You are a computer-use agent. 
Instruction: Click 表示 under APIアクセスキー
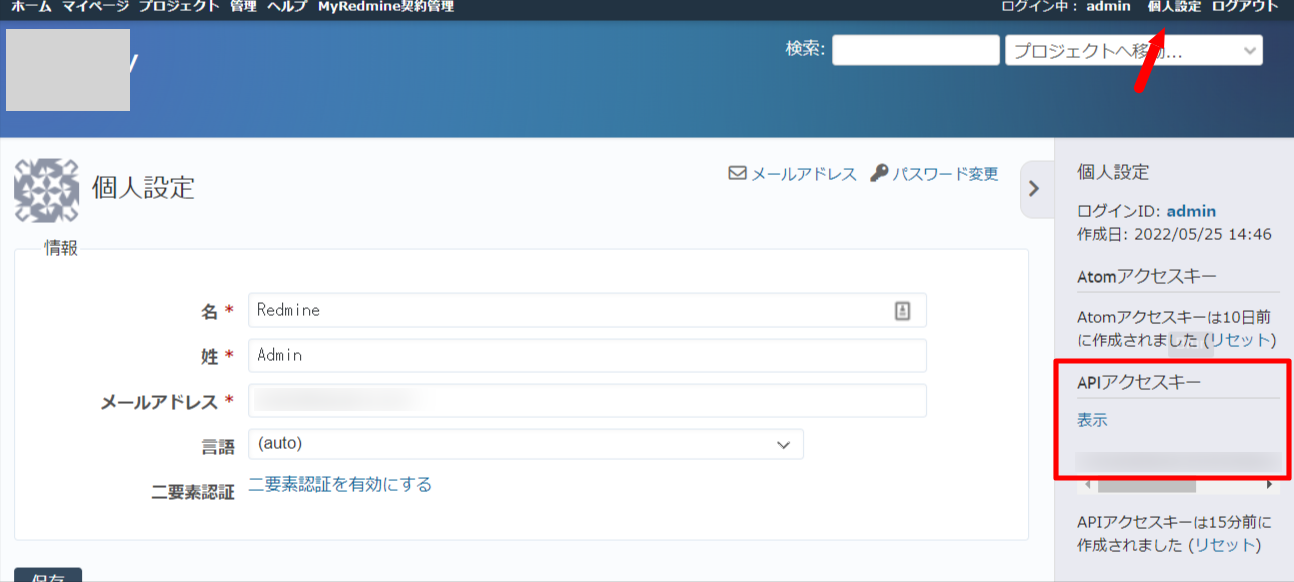pyautogui.click(x=1092, y=420)
